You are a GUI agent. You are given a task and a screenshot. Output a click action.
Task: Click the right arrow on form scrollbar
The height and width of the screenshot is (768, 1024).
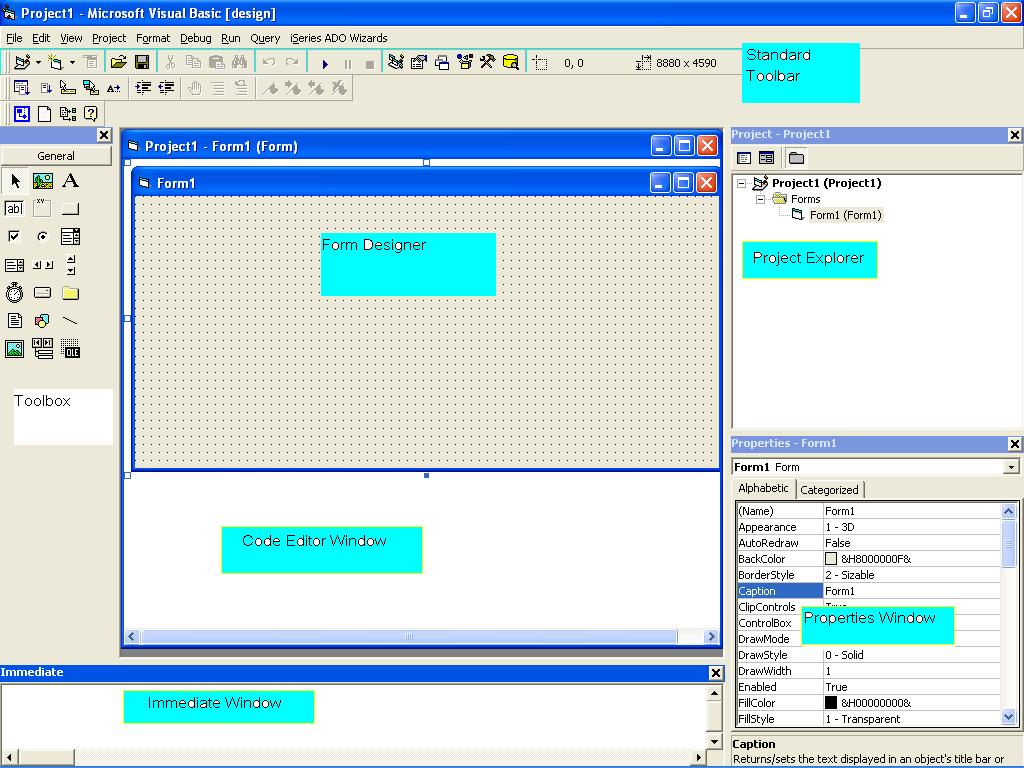click(711, 637)
